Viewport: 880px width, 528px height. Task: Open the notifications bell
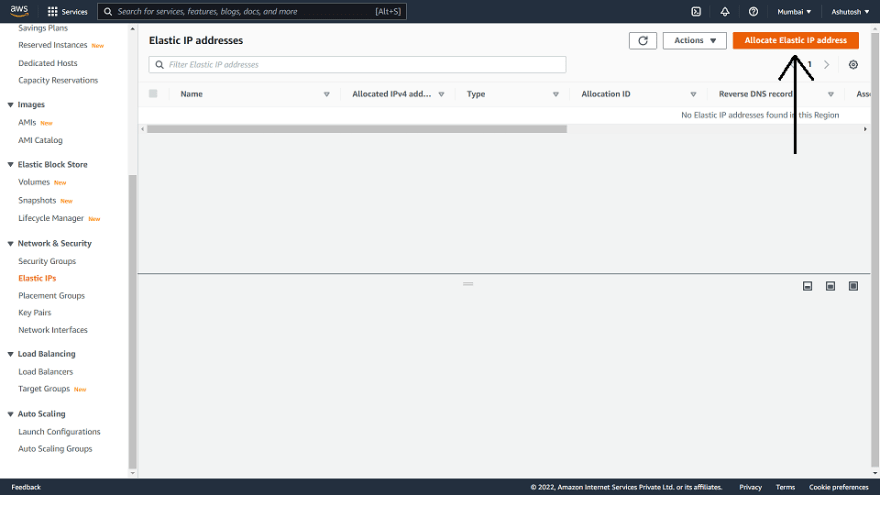pyautogui.click(x=725, y=11)
